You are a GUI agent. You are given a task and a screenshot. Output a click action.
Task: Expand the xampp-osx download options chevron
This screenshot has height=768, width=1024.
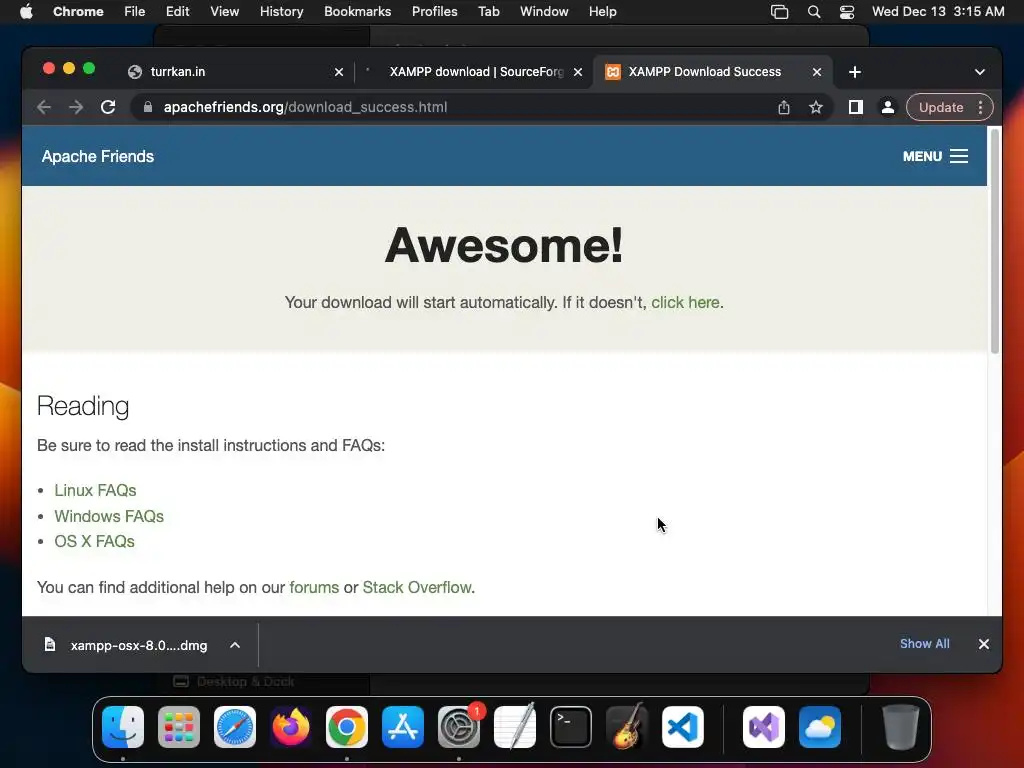pos(235,645)
